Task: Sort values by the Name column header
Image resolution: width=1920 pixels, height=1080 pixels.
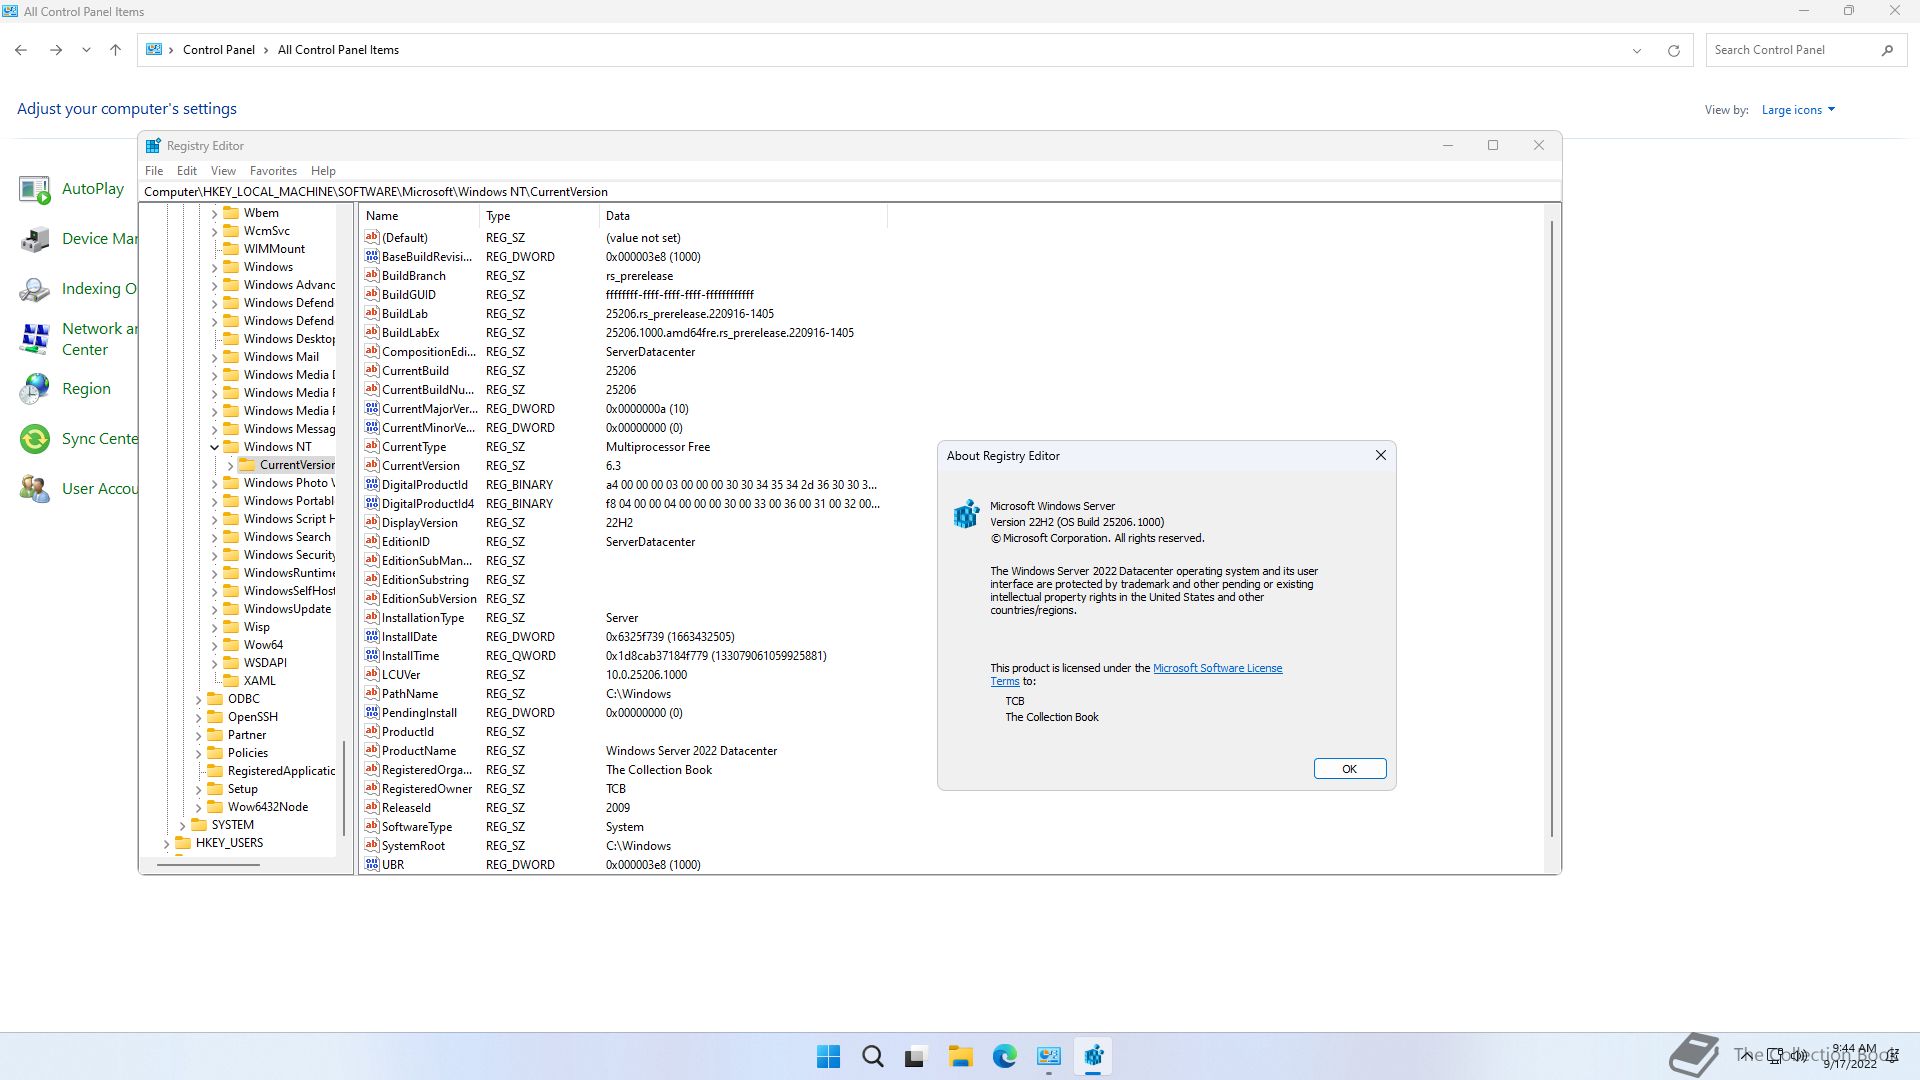Action: [x=420, y=216]
